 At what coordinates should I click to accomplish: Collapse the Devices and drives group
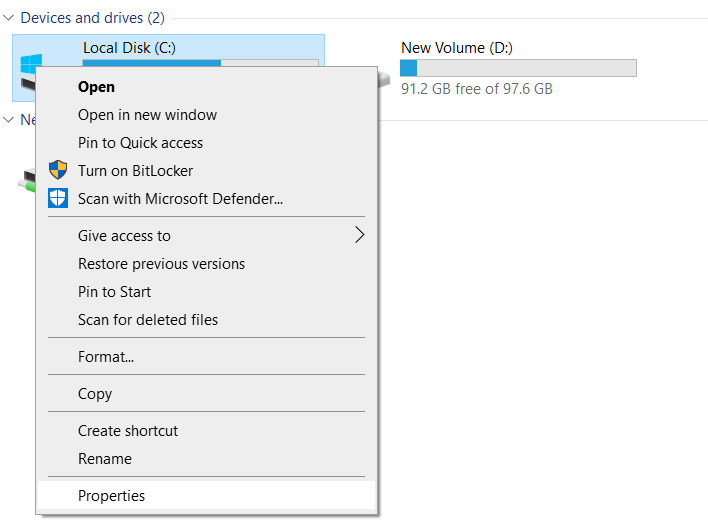point(9,18)
